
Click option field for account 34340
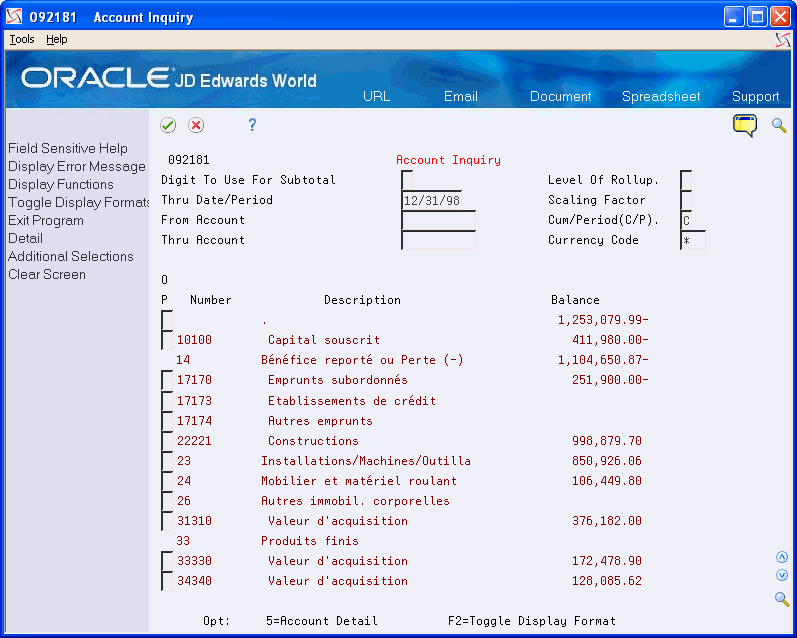tap(167, 581)
